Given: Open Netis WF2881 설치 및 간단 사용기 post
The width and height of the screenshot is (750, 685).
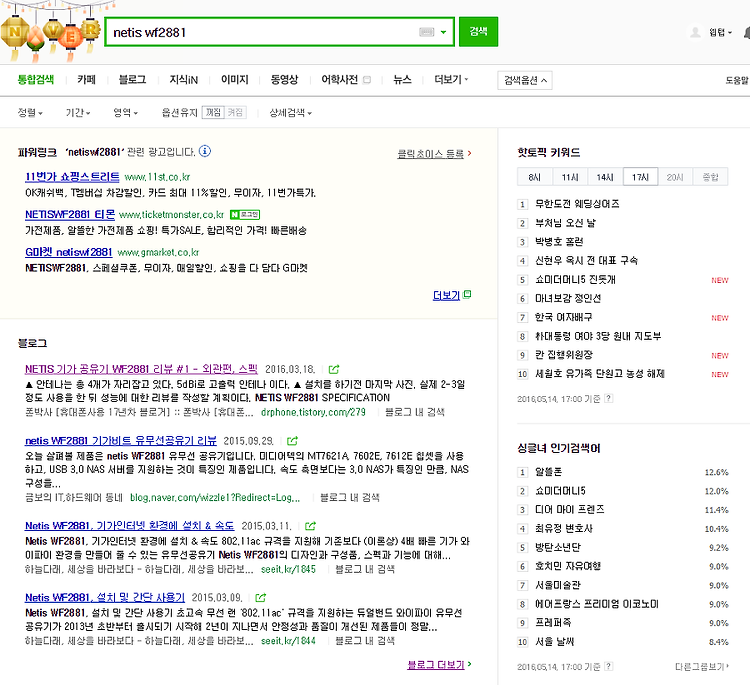Looking at the screenshot, I should tap(105, 597).
